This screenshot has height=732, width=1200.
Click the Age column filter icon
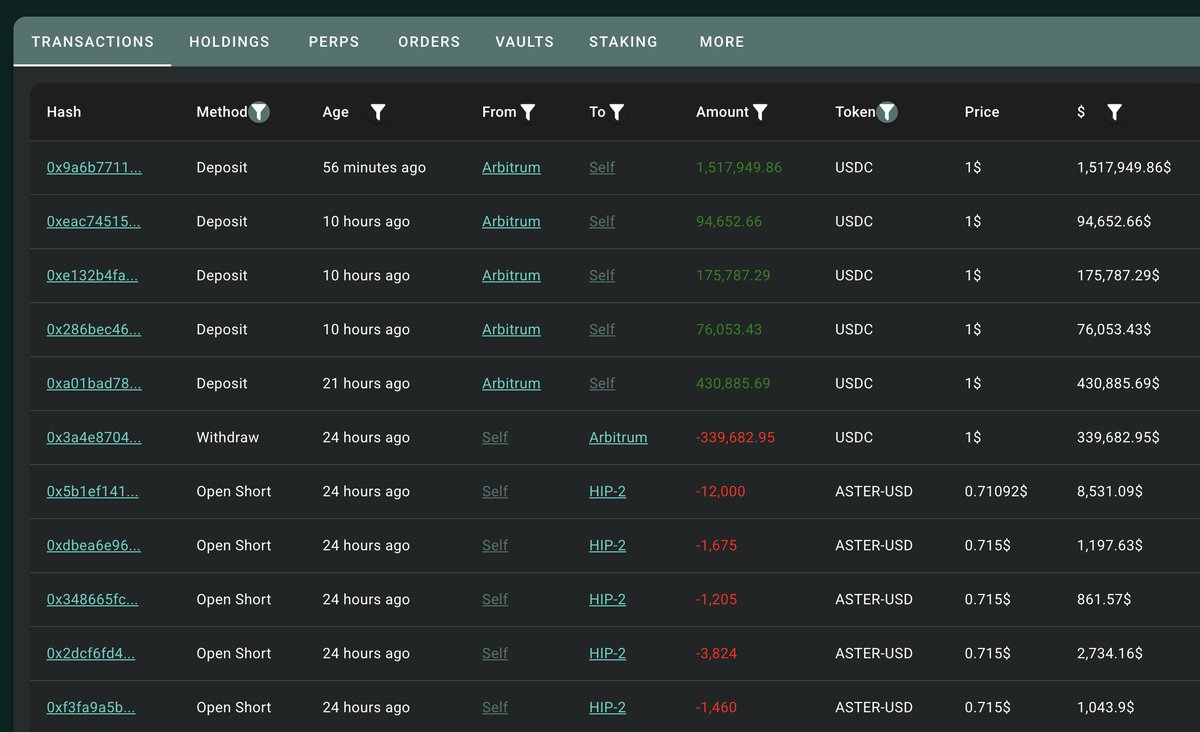point(378,112)
